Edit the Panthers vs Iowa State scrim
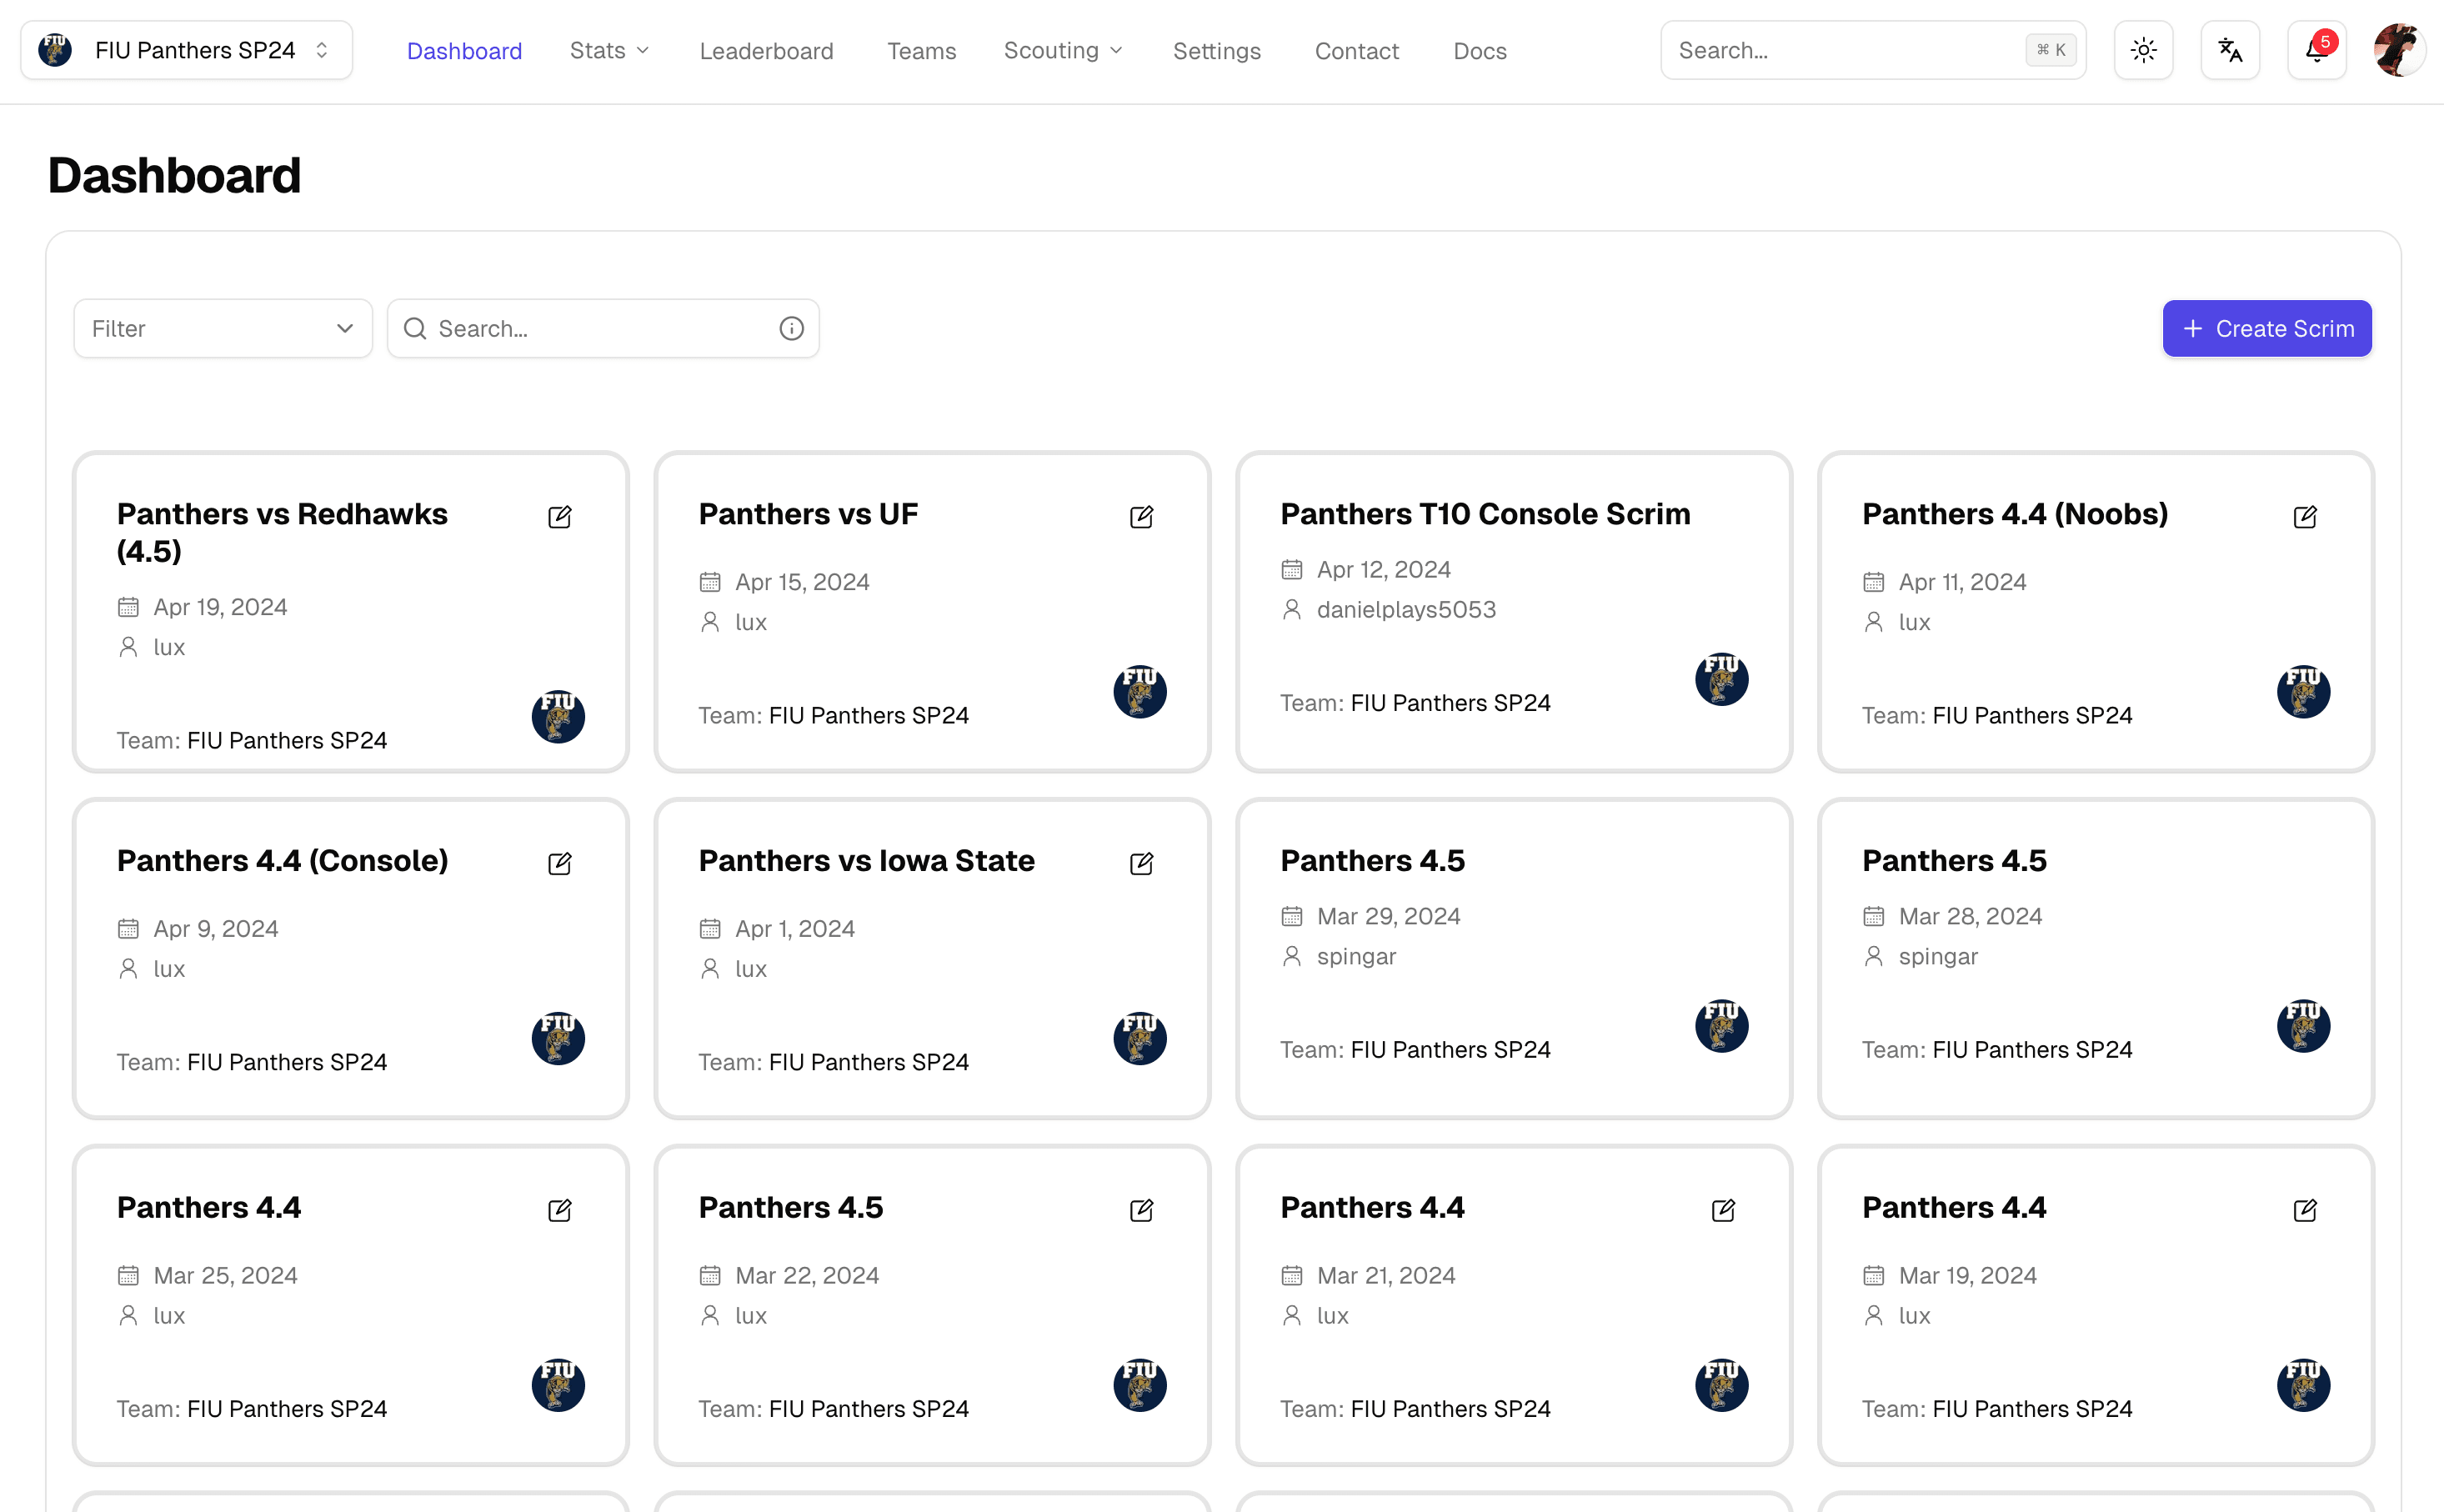The image size is (2444, 1512). [1142, 862]
